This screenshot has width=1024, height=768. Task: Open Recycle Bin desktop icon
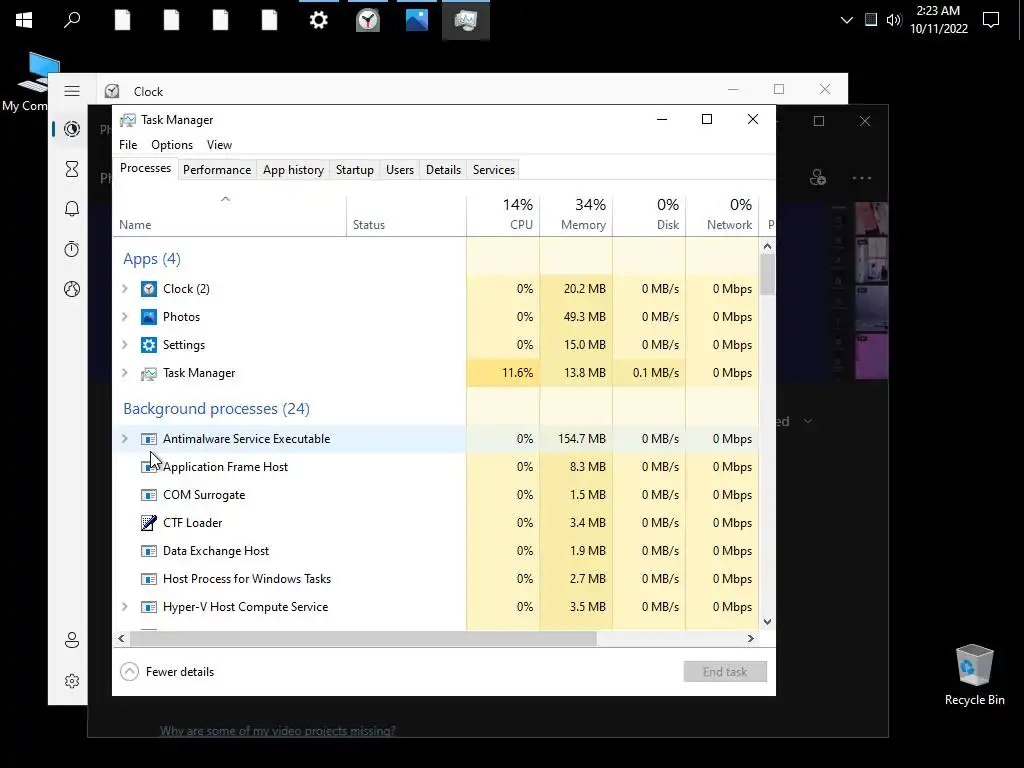point(974,675)
